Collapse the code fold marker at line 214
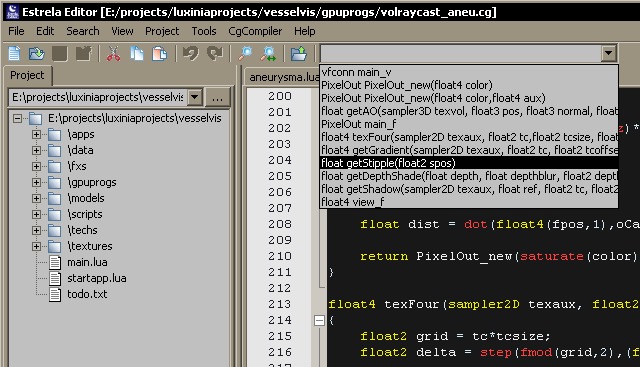The height and width of the screenshot is (367, 640). click(x=320, y=320)
